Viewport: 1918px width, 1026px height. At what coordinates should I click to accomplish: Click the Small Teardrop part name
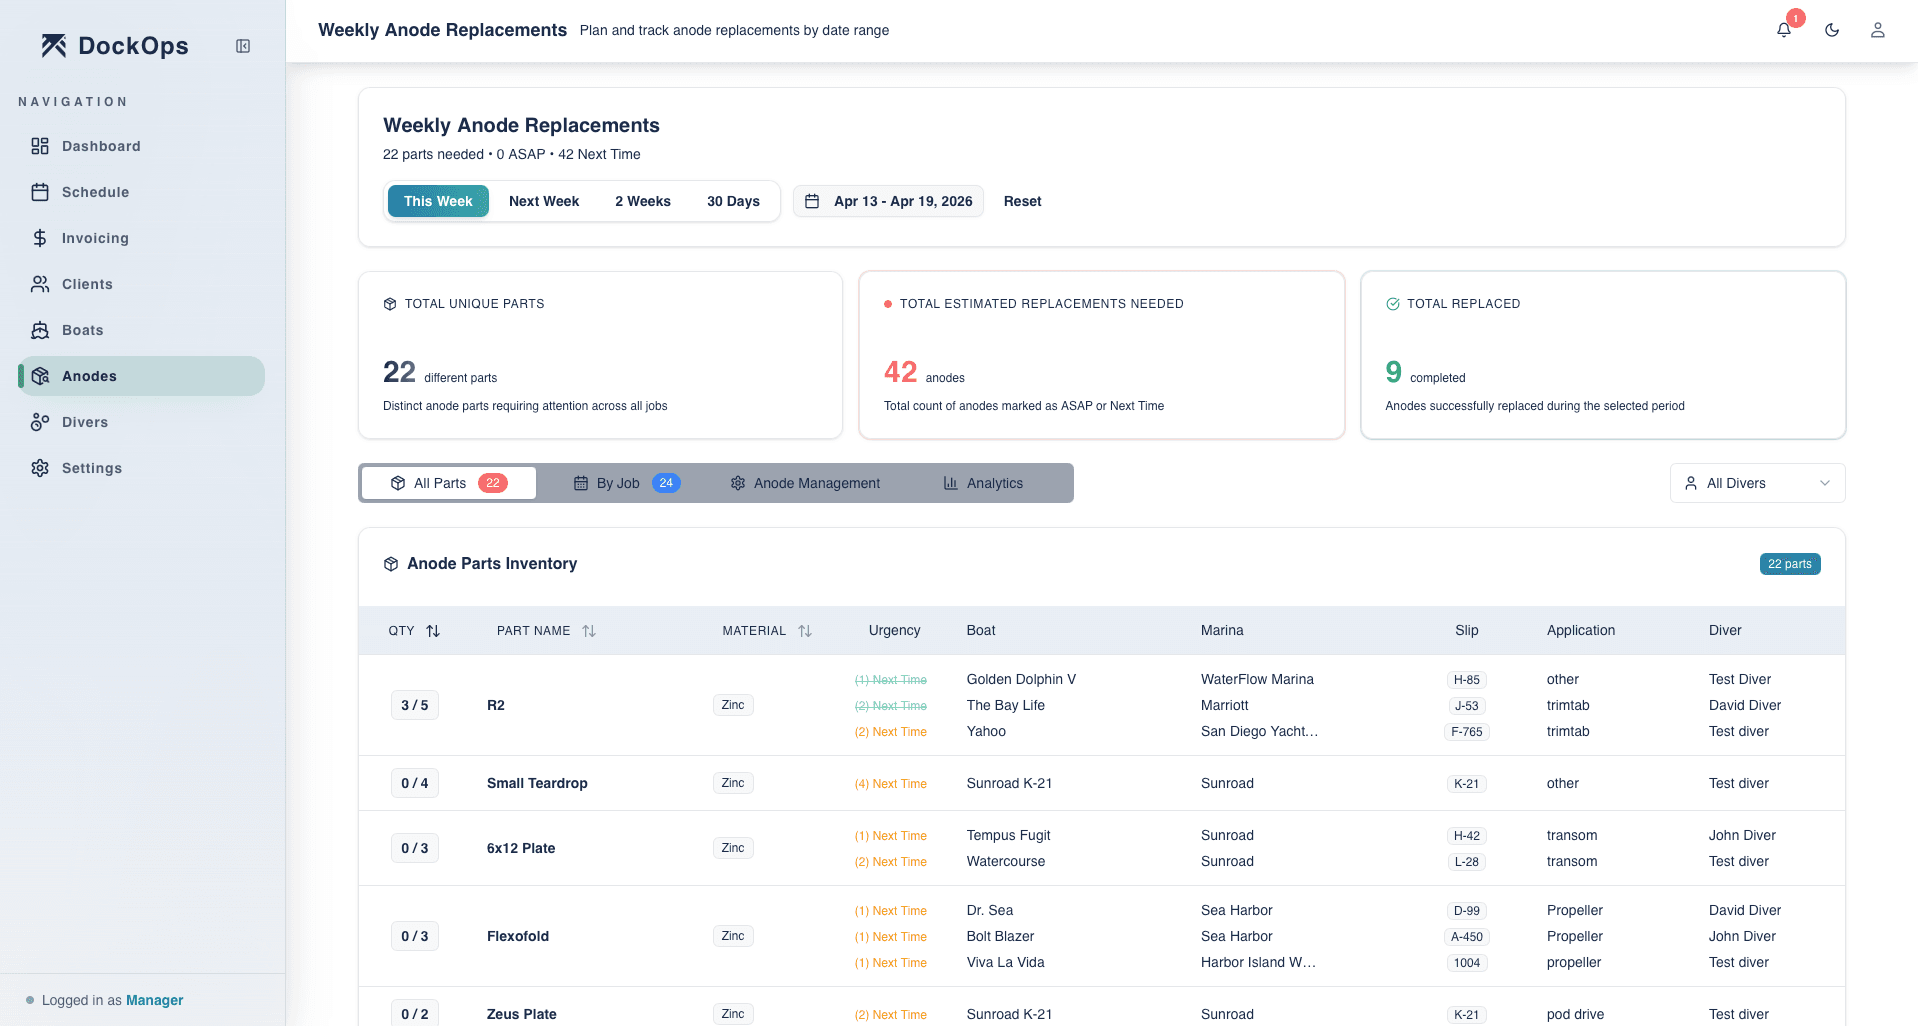[x=537, y=783]
